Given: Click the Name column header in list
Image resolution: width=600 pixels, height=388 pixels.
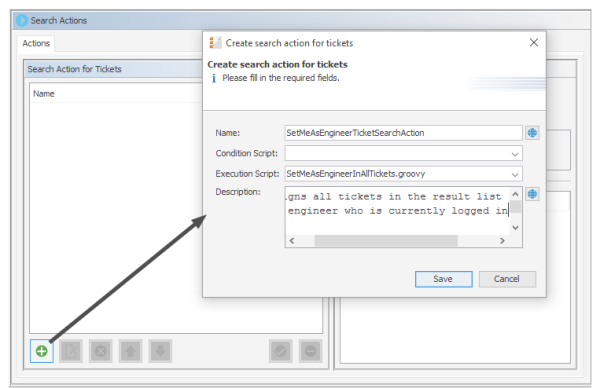Looking at the screenshot, I should click(x=44, y=94).
